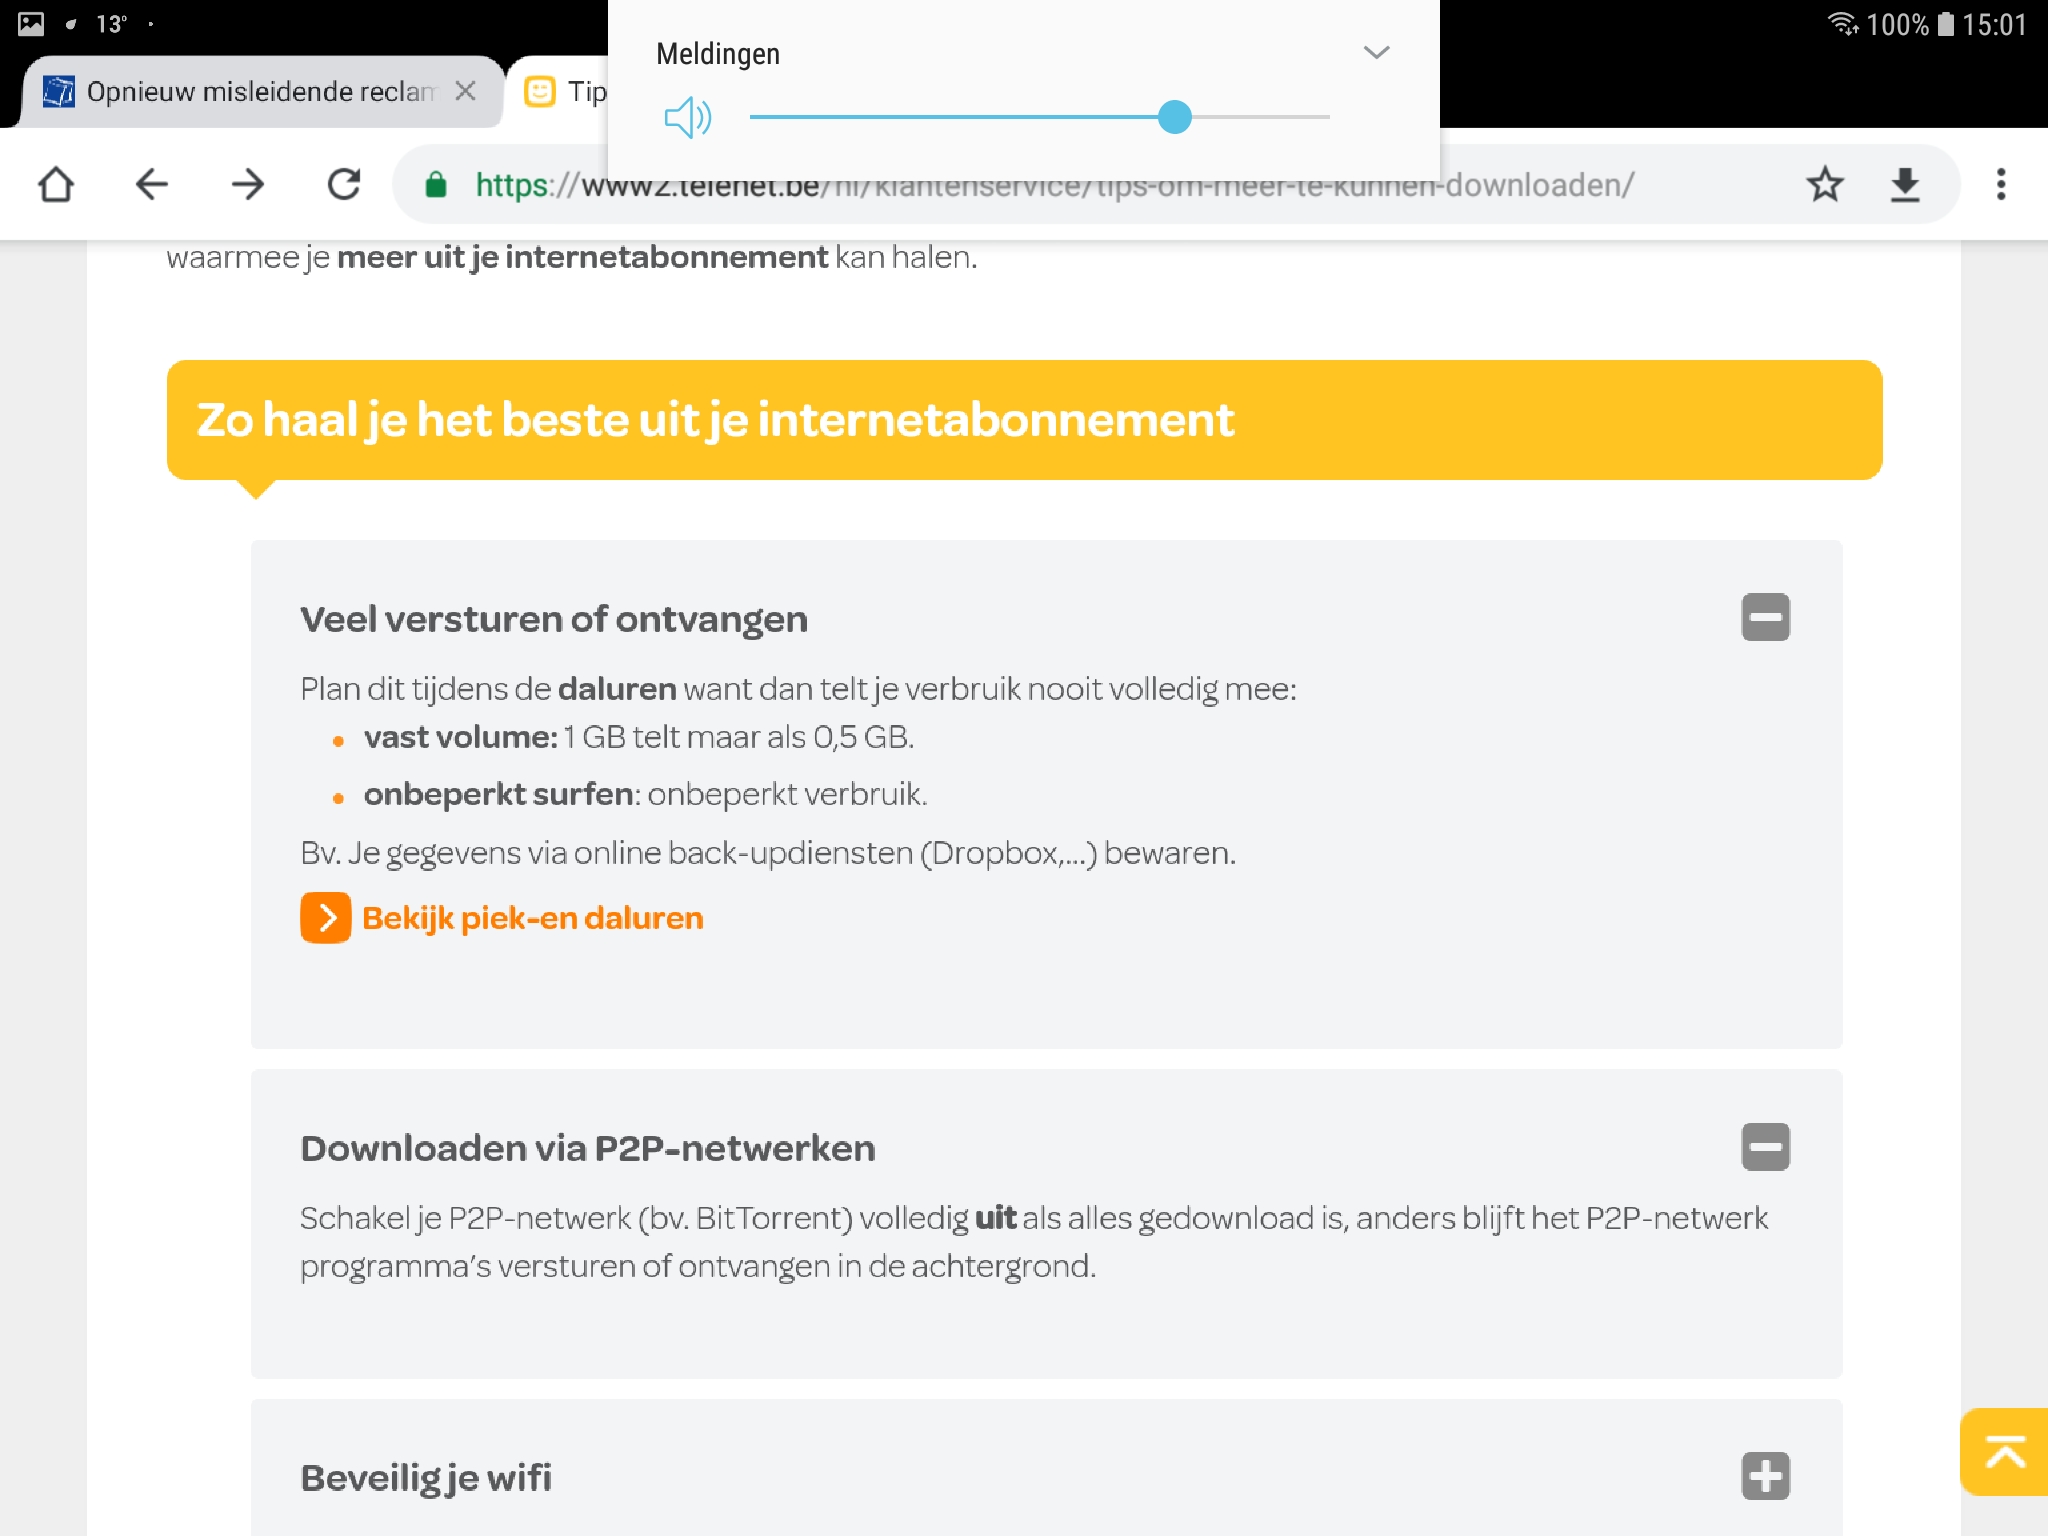The width and height of the screenshot is (2048, 1536).
Task: Adjust the Meldingen volume slider
Action: [1174, 118]
